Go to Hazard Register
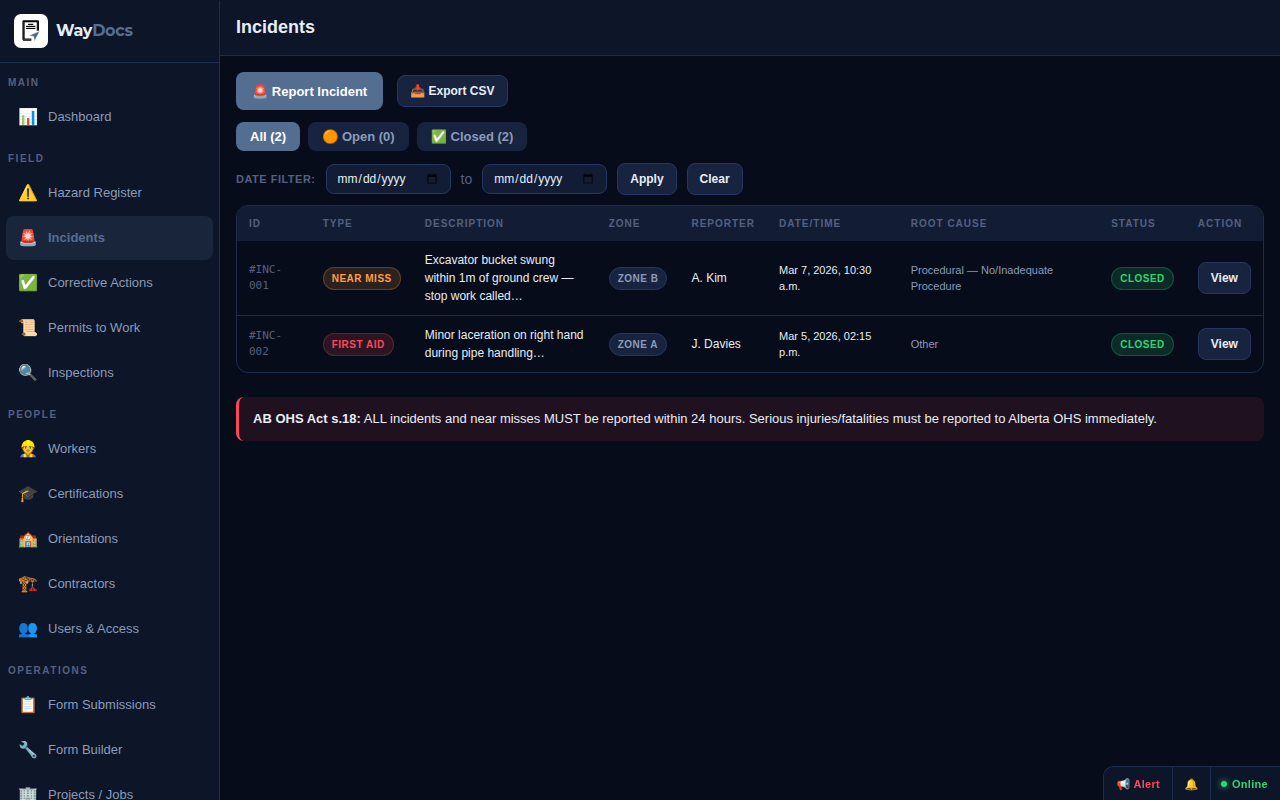 (x=109, y=193)
